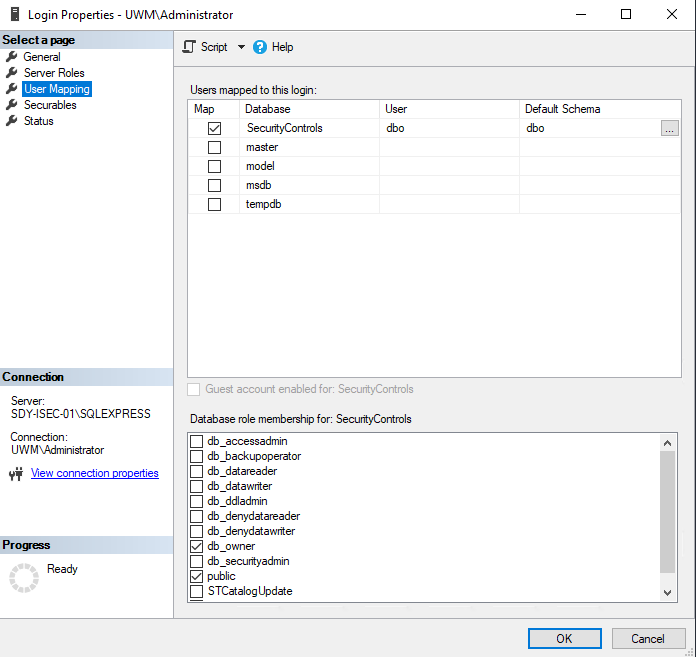Select the User cell for SecurityControls
The width and height of the screenshot is (696, 657).
click(448, 129)
